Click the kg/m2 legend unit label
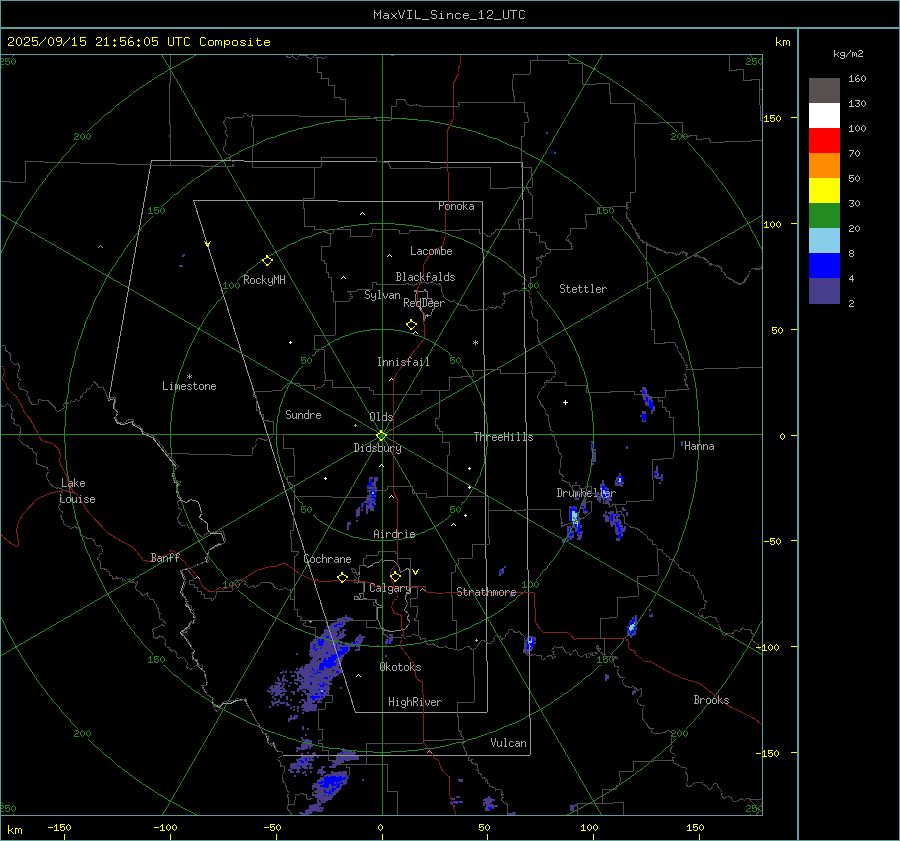900x841 pixels. pos(848,54)
